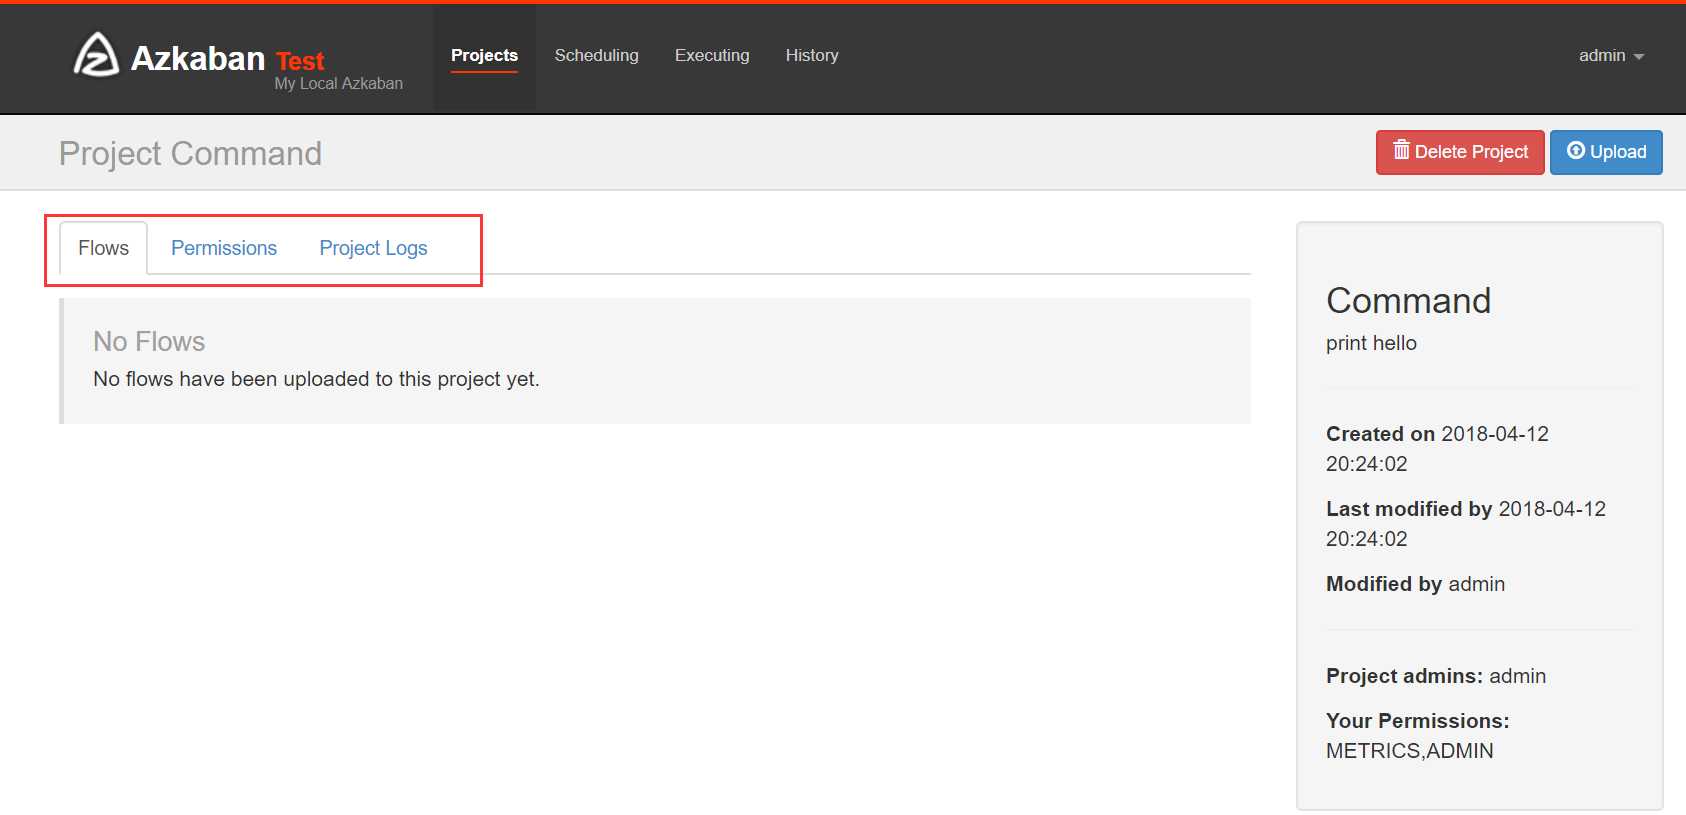Screen dimensions: 1686x815
Task: Click the 'Command' project name heading
Action: (1408, 300)
